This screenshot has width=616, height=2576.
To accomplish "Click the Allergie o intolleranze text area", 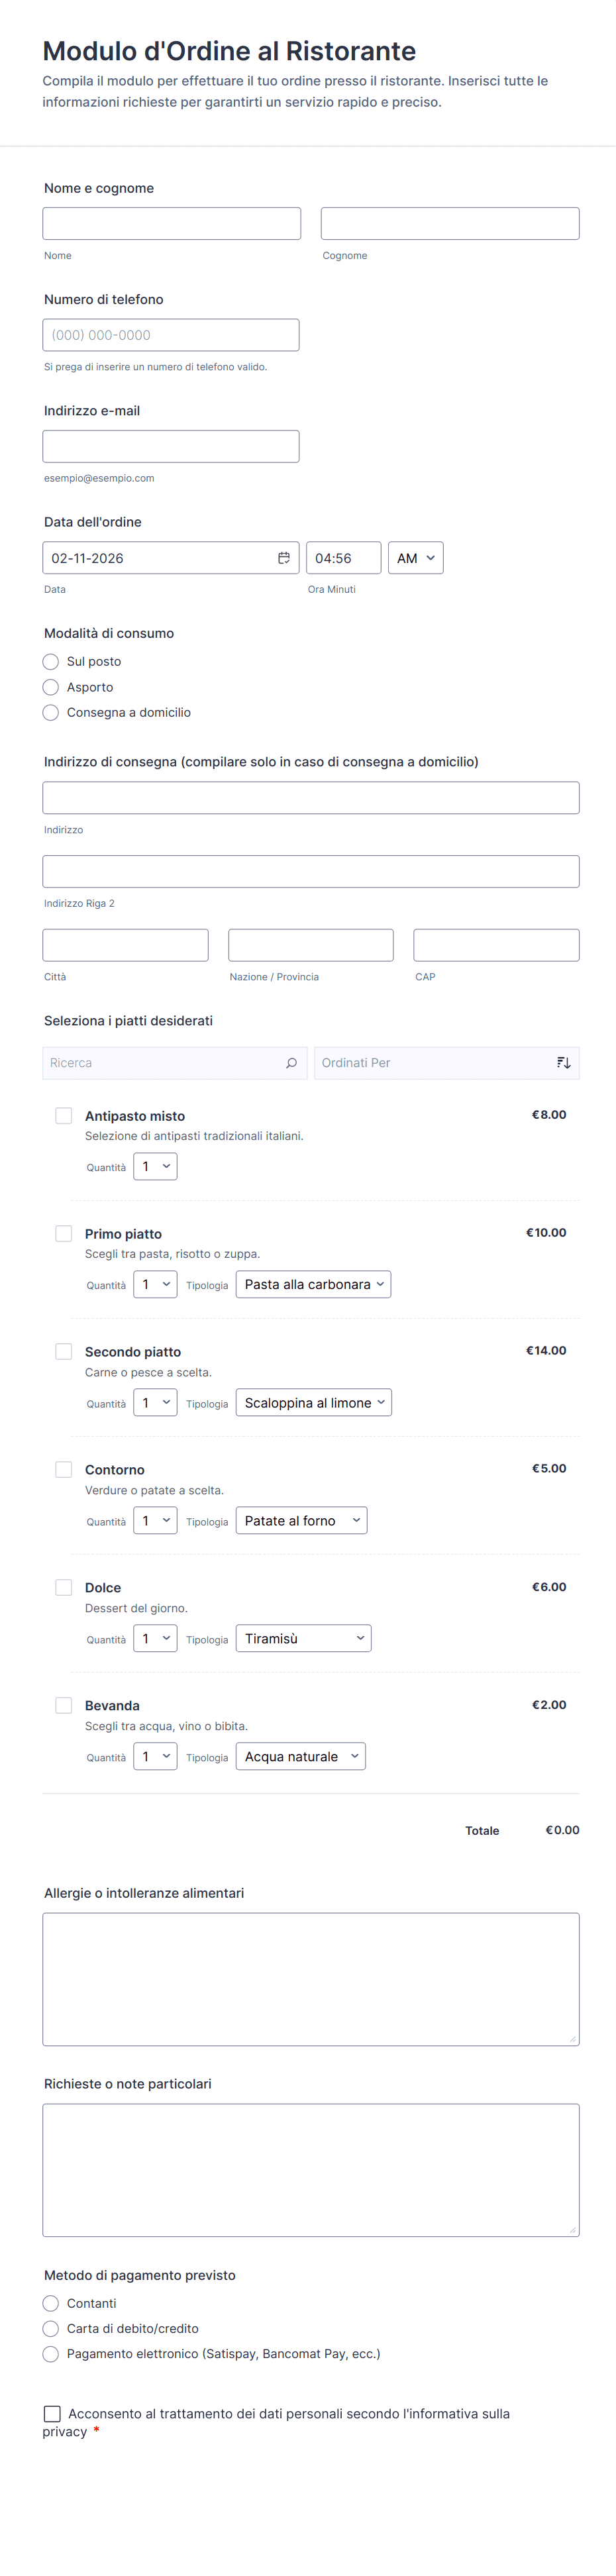I will click(x=310, y=1979).
